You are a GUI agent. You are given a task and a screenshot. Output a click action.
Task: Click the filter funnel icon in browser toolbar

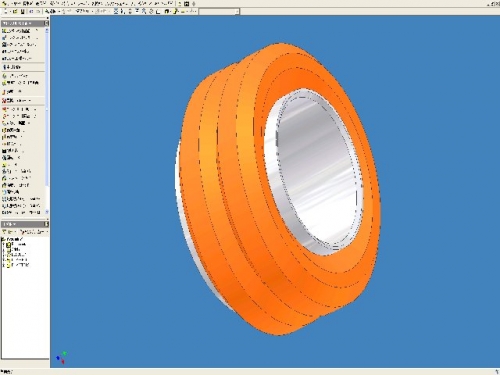[4, 231]
